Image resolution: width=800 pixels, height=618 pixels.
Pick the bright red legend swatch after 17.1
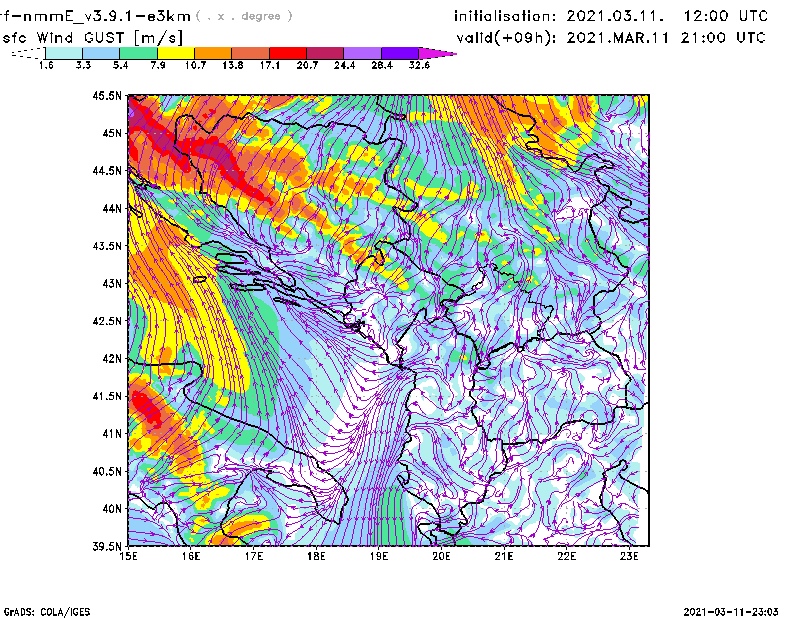[x=288, y=53]
